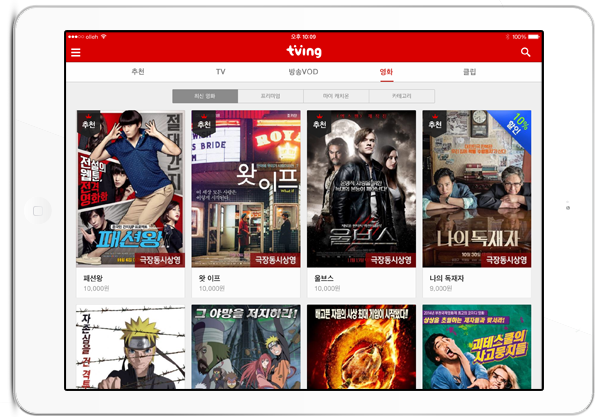Viewport: 595px width, 417px height.
Task: Open the 울브스 movie poster
Action: coord(361,189)
